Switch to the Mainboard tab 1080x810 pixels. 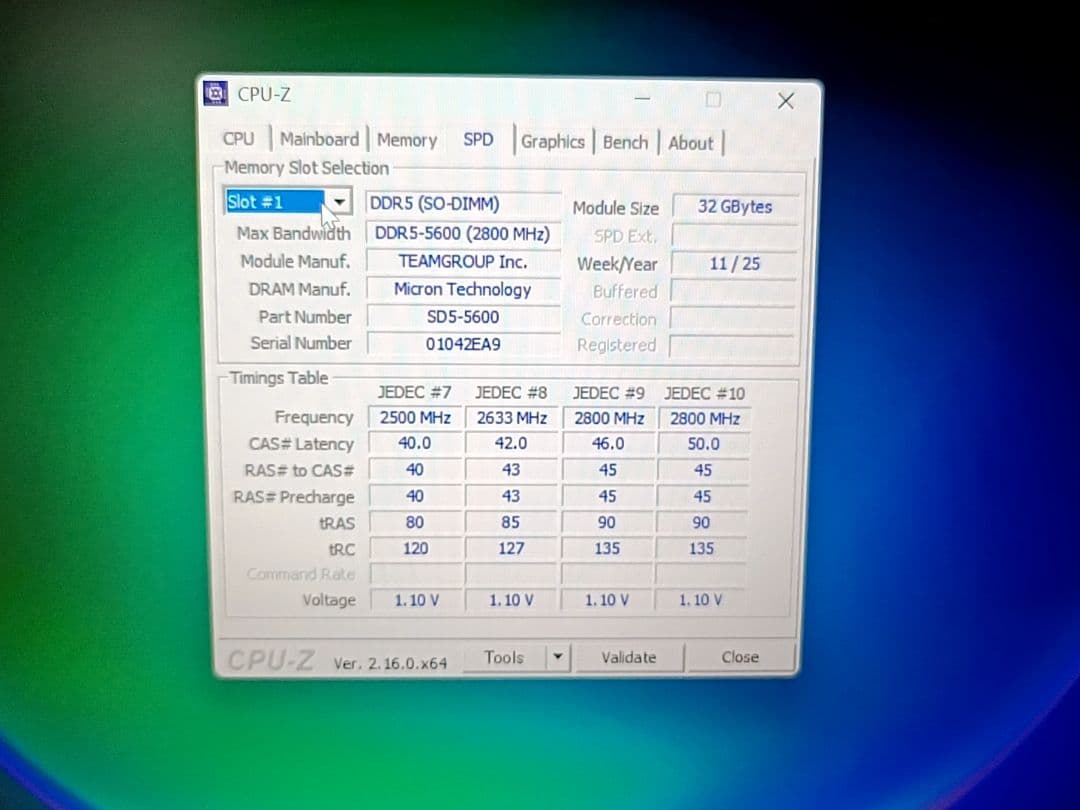click(x=319, y=140)
